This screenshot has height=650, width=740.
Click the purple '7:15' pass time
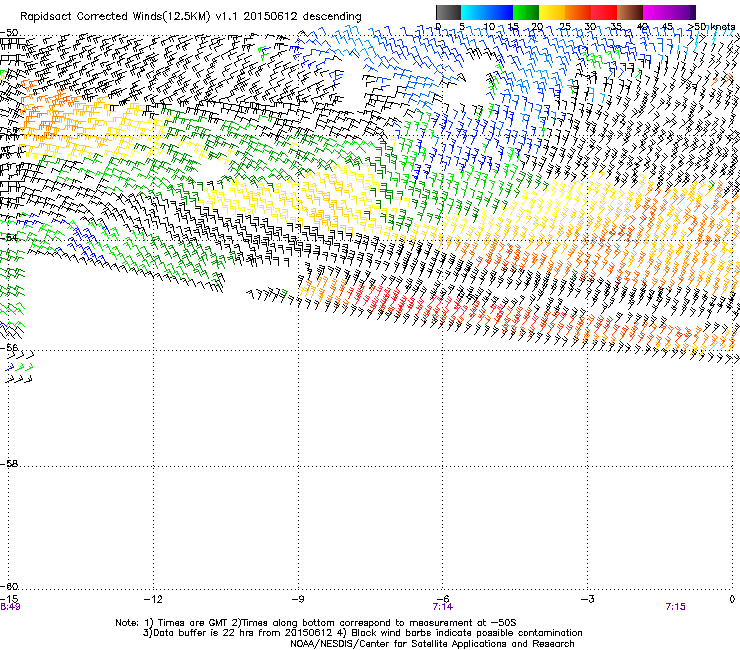[x=675, y=607]
